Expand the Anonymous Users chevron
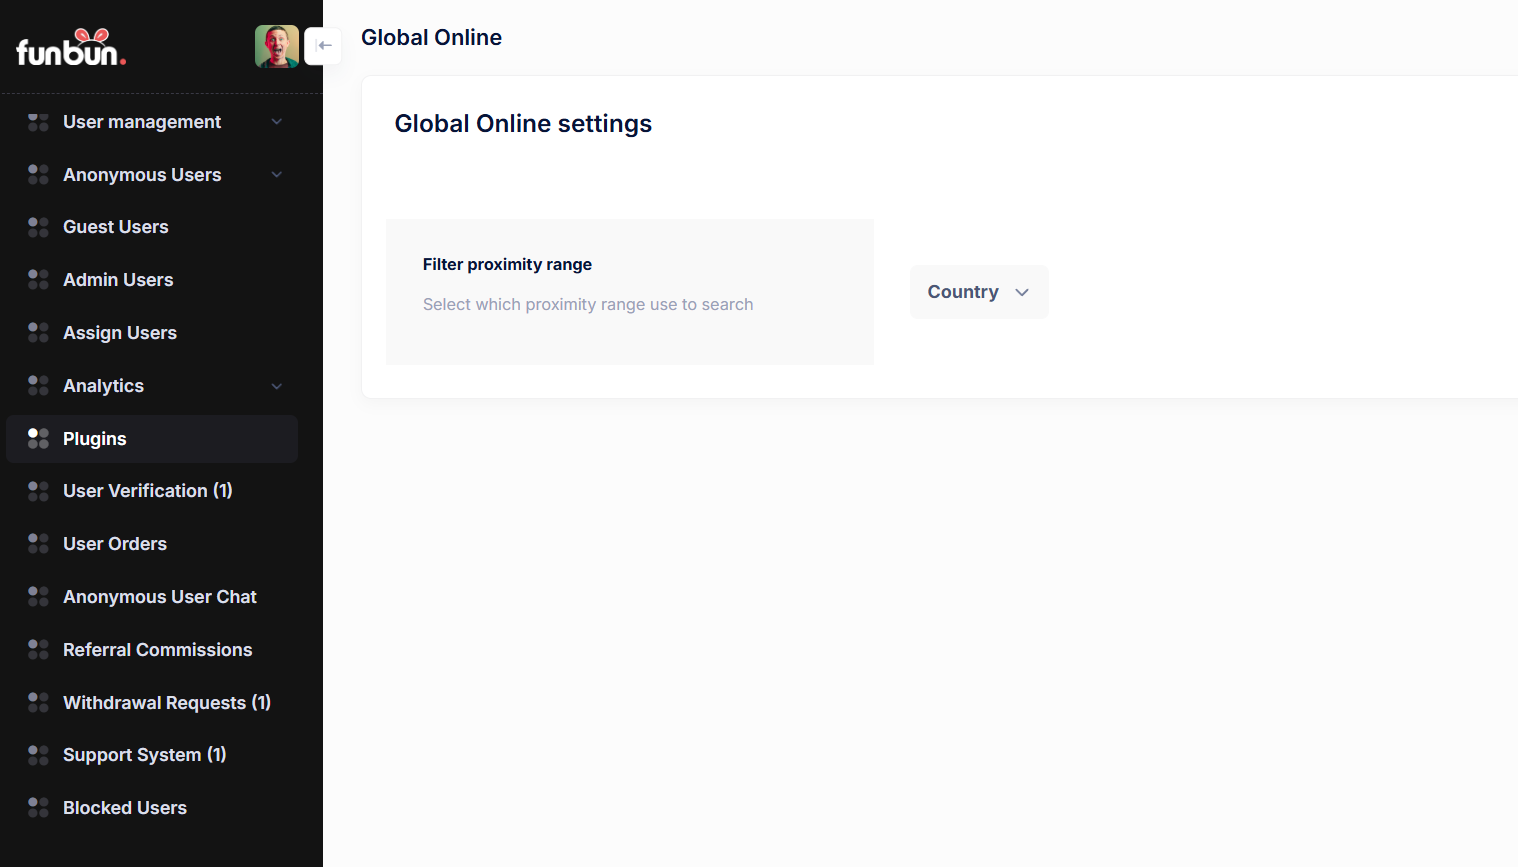 (x=277, y=175)
